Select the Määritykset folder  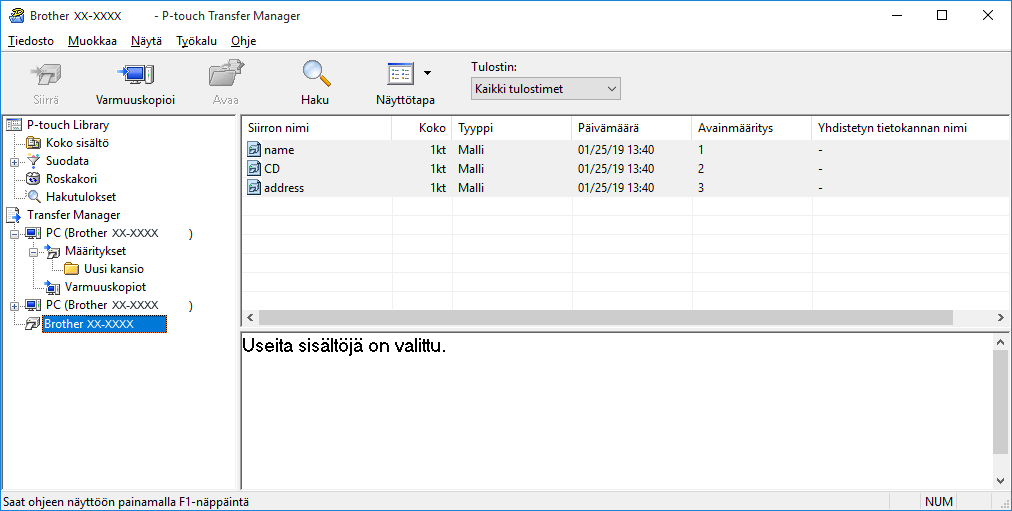pyautogui.click(x=96, y=252)
